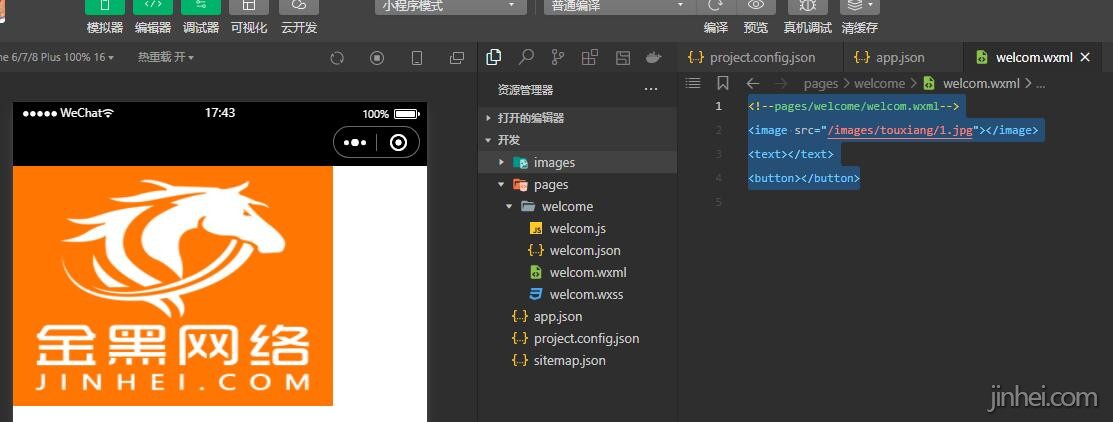1113x422 pixels.
Task: Open the search magnifier icon
Action: point(526,57)
